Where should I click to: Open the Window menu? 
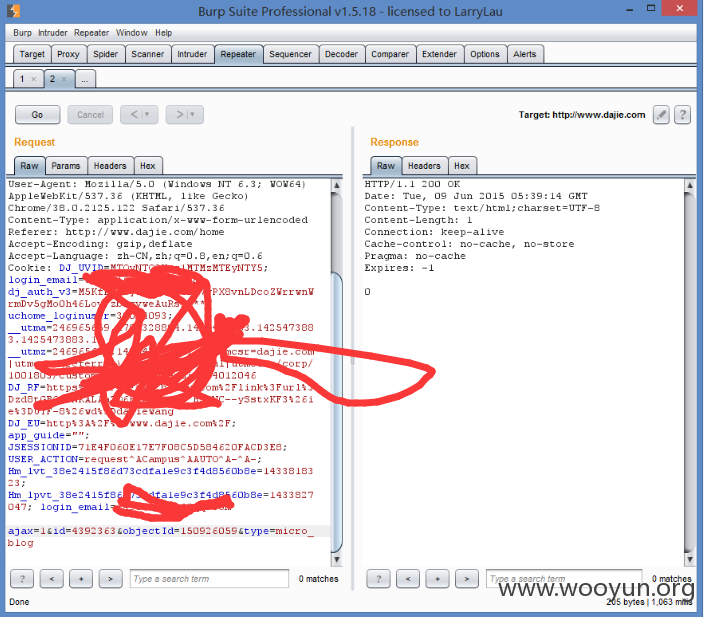pos(132,33)
